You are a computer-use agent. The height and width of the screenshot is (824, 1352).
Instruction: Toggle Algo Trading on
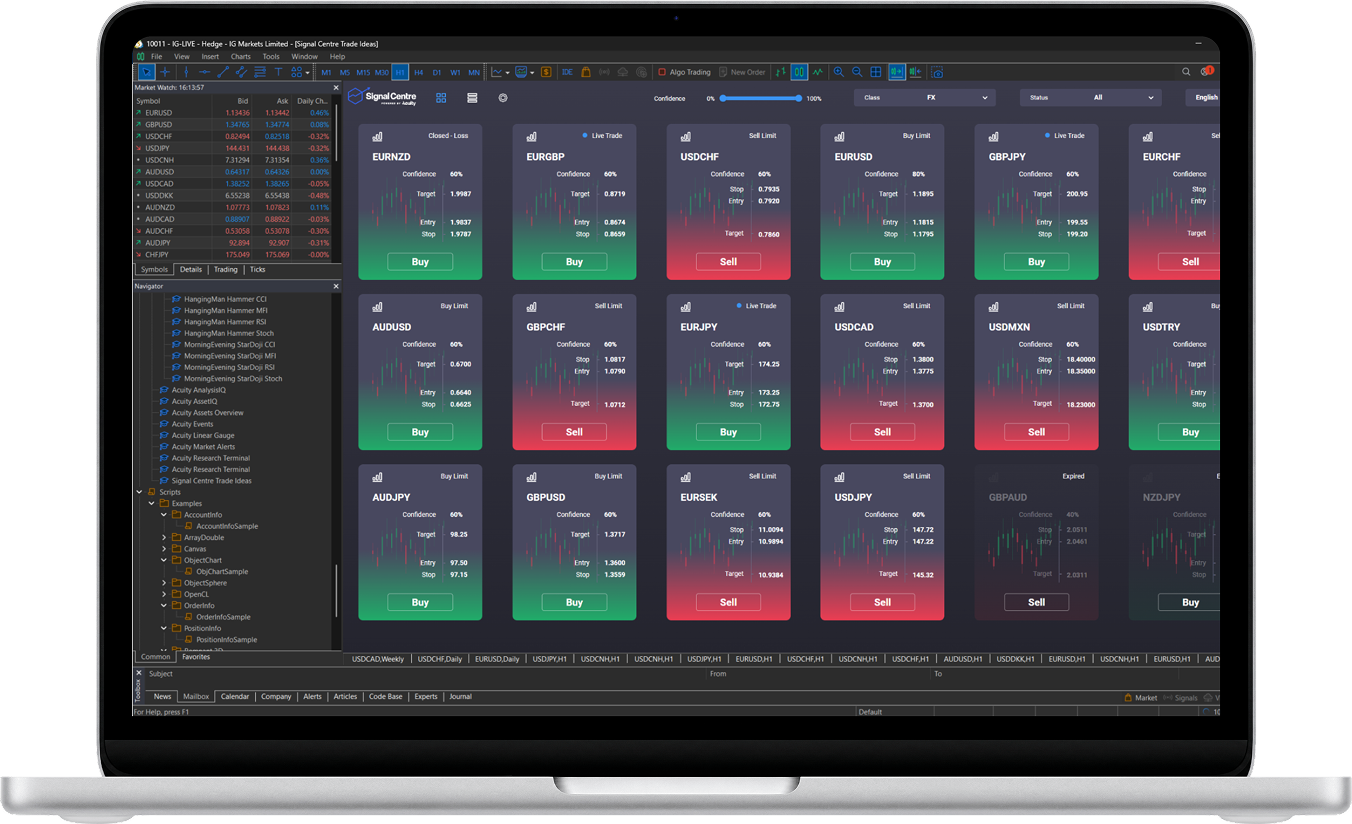click(685, 72)
